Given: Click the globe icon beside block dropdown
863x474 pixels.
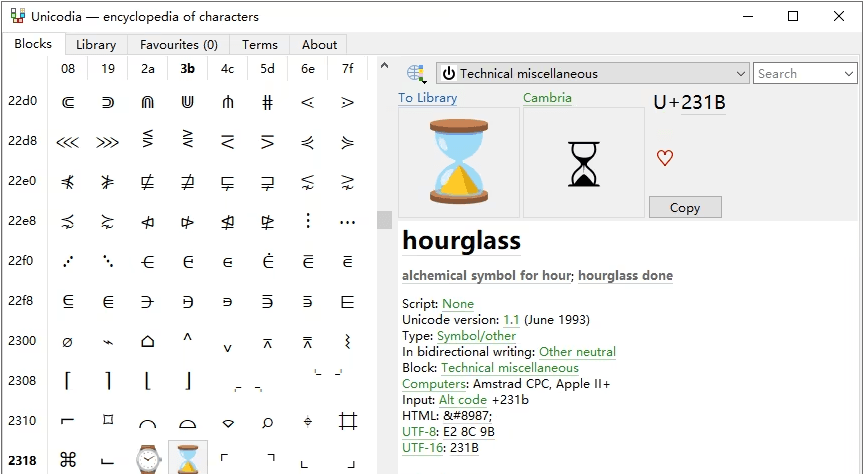Looking at the screenshot, I should (x=415, y=73).
